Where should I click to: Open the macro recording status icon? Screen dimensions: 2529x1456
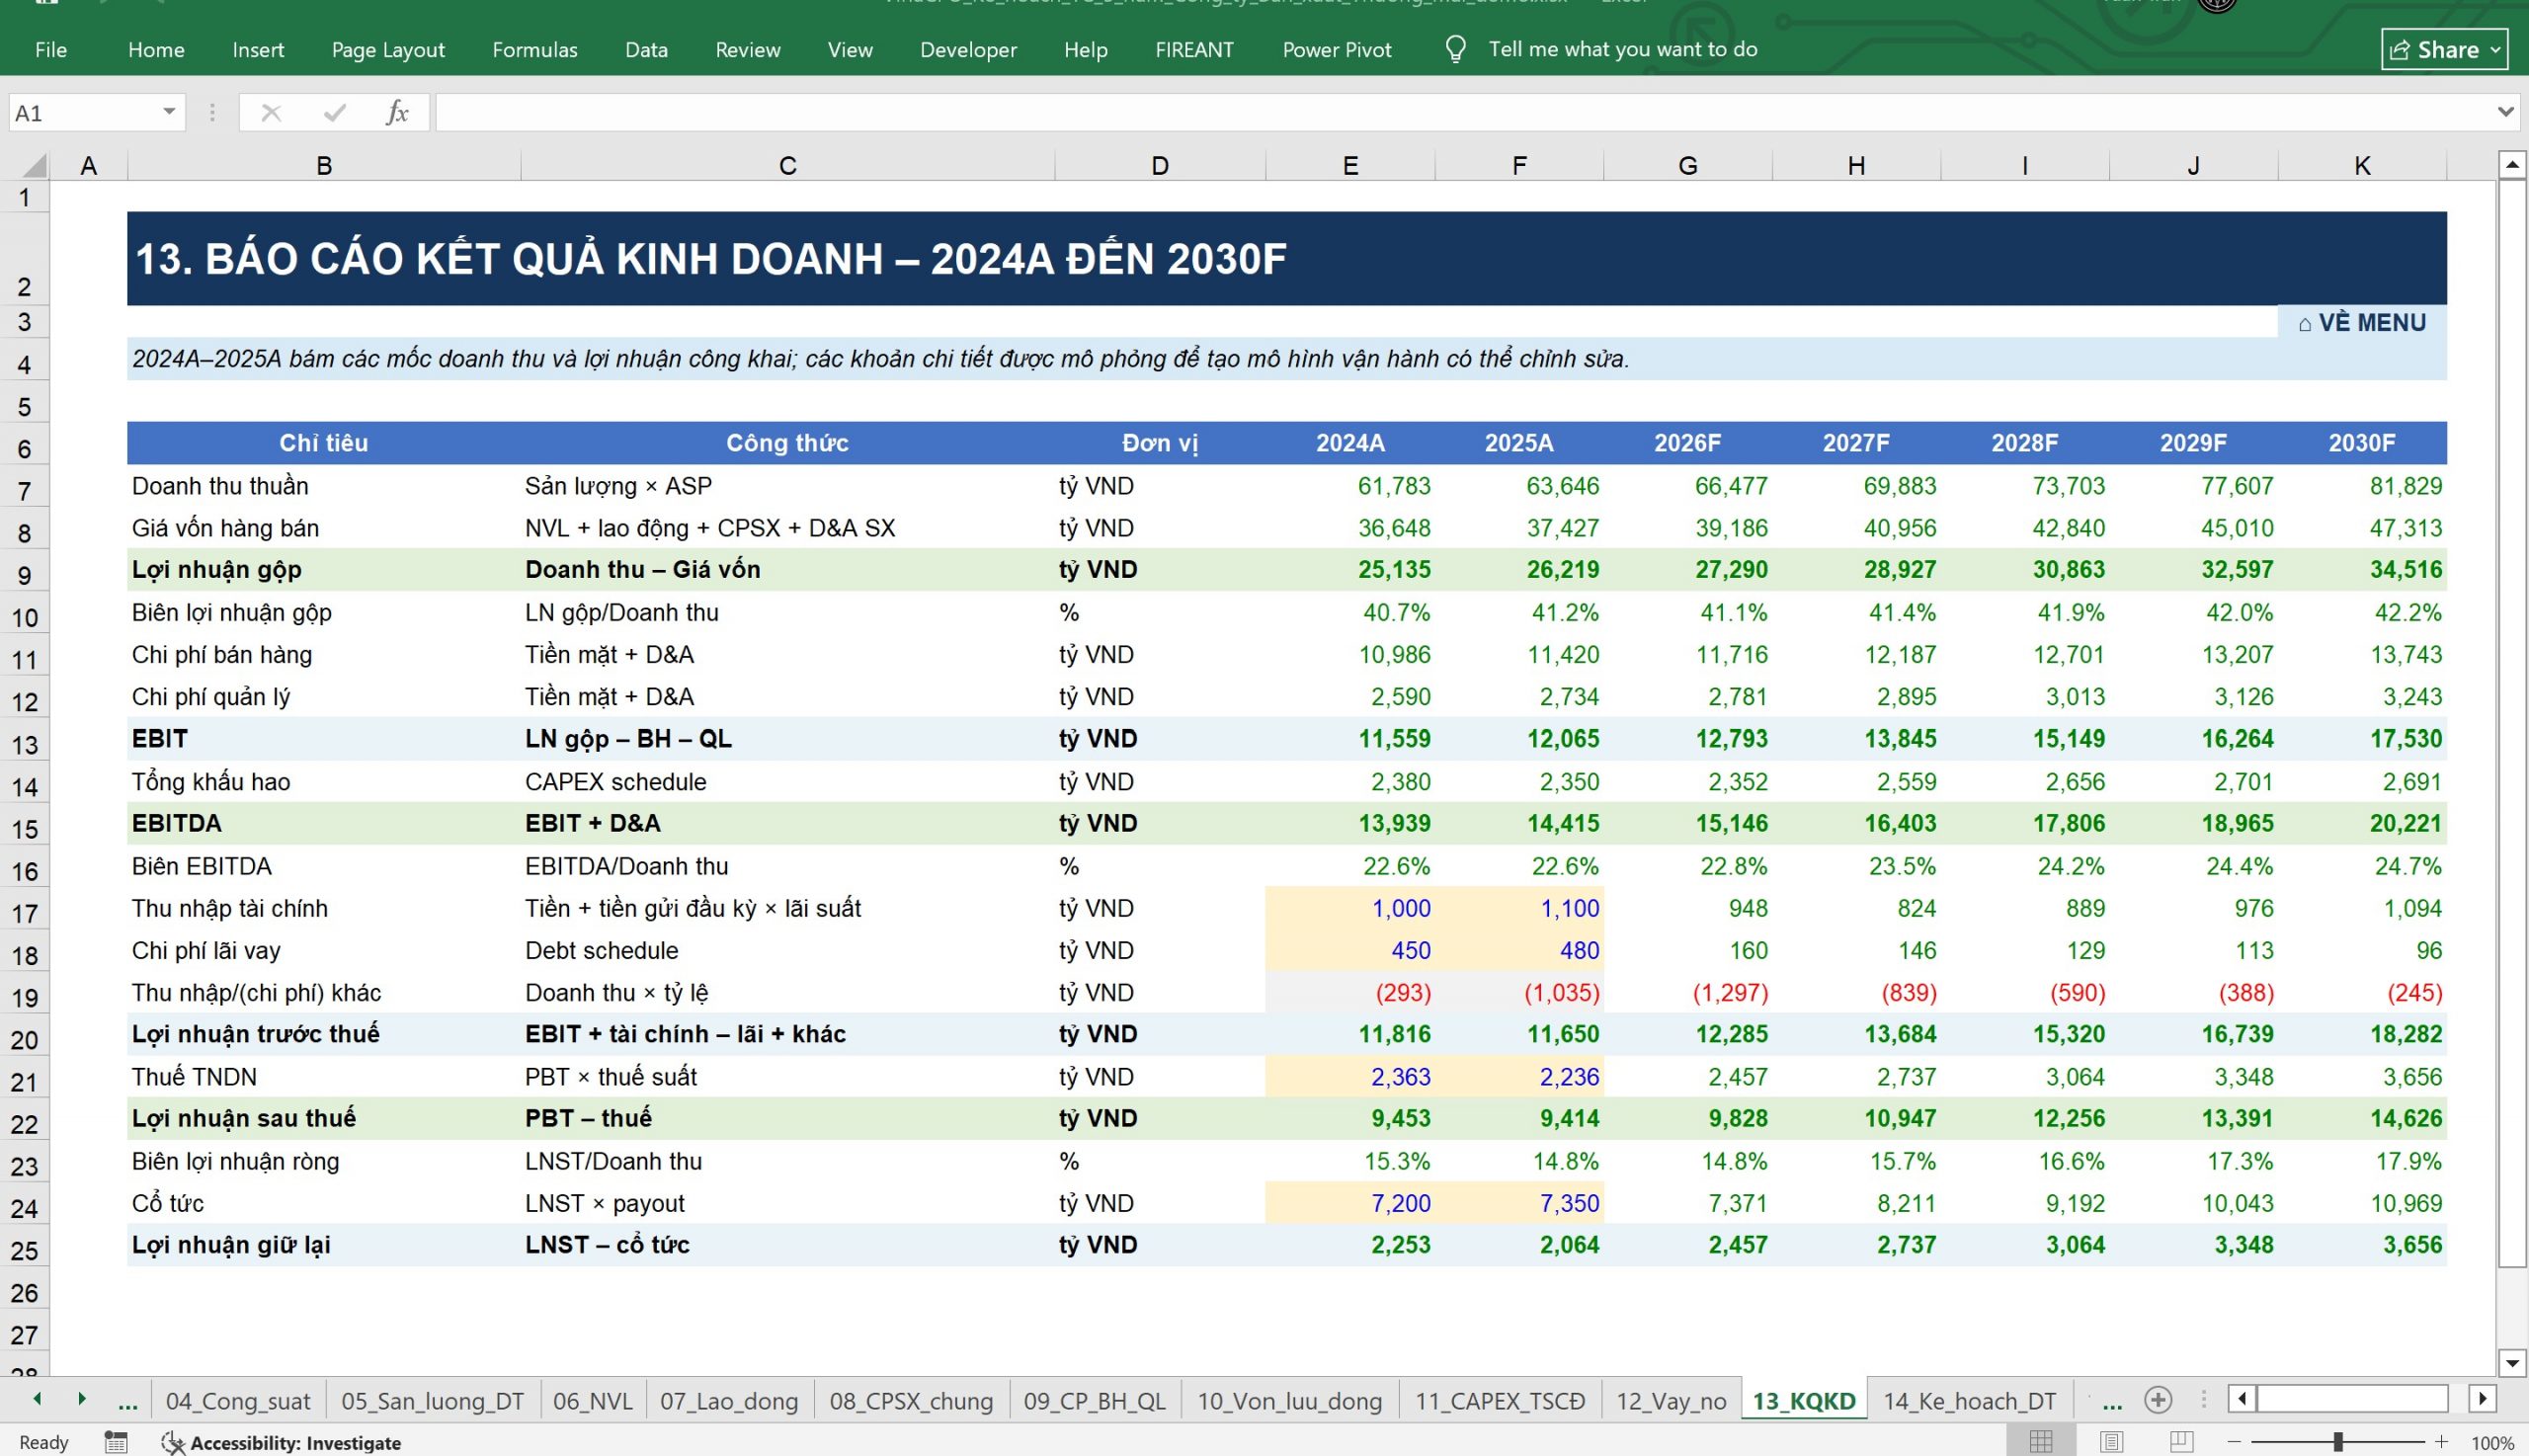[x=116, y=1442]
